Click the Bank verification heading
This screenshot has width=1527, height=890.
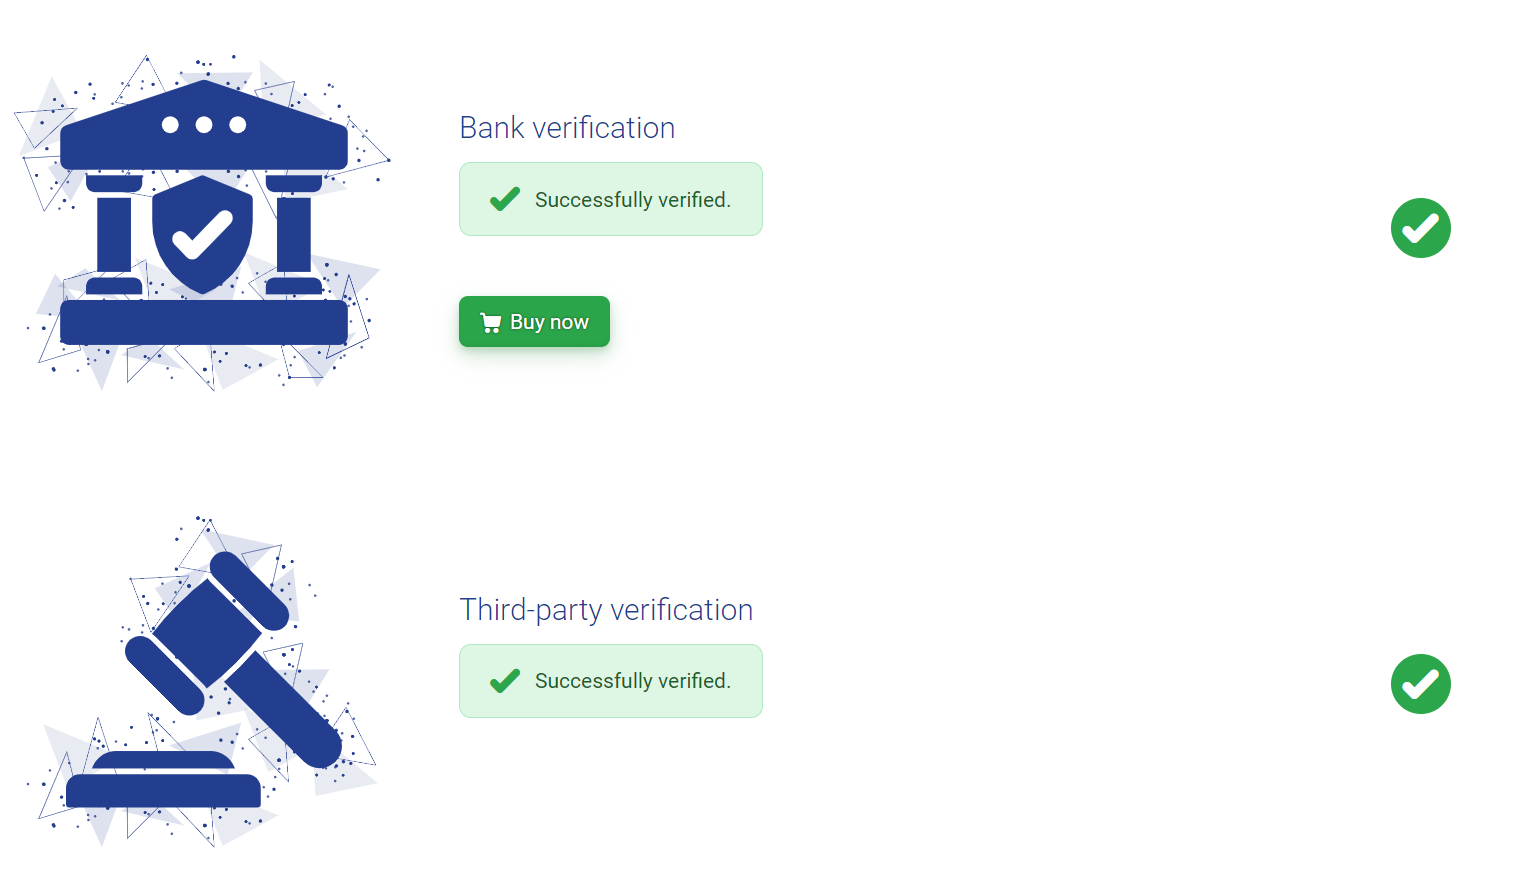click(567, 128)
